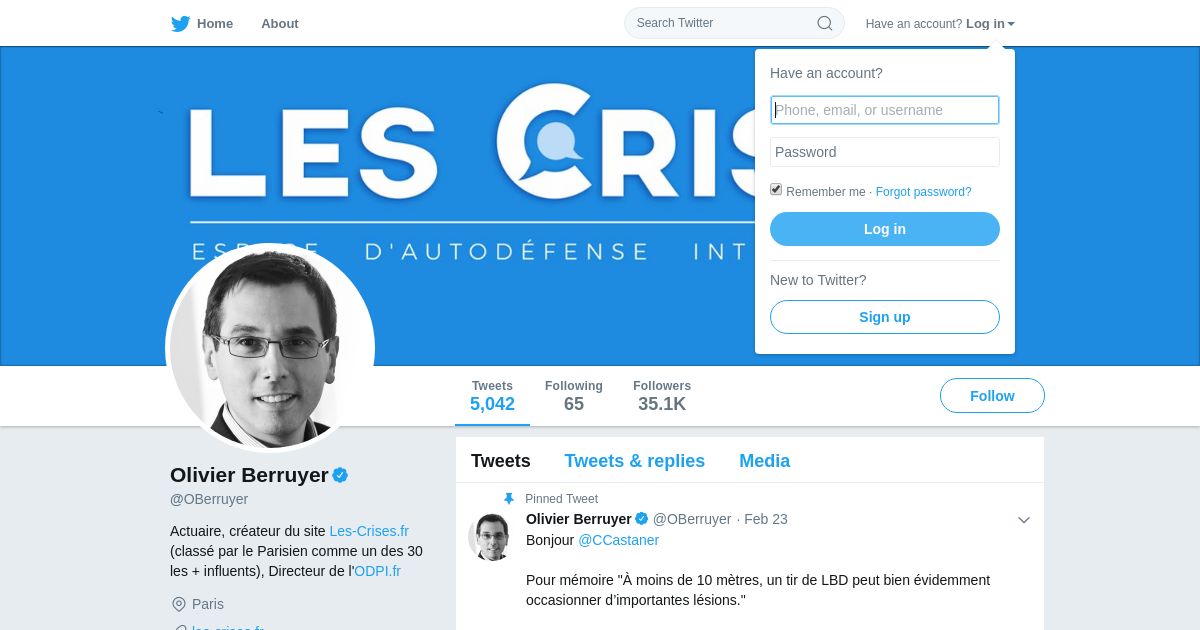
Task: Click the search magnifier icon
Action: pyautogui.click(x=825, y=23)
